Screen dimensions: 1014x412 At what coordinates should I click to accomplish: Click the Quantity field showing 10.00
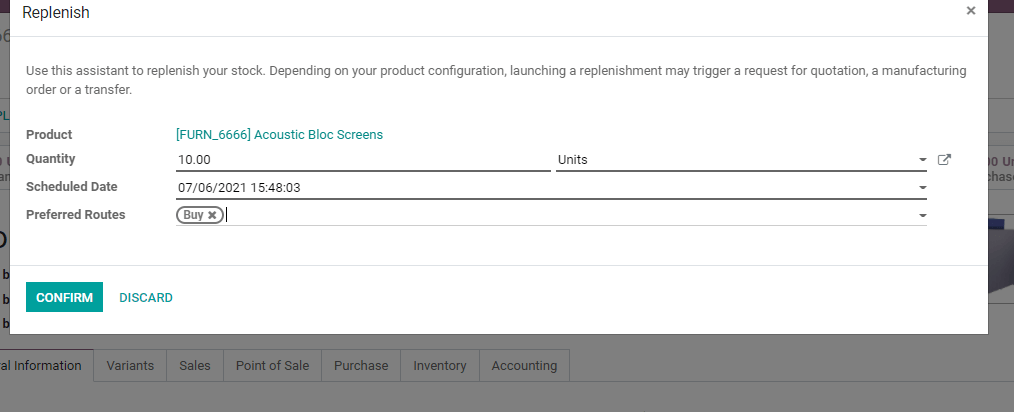(362, 160)
